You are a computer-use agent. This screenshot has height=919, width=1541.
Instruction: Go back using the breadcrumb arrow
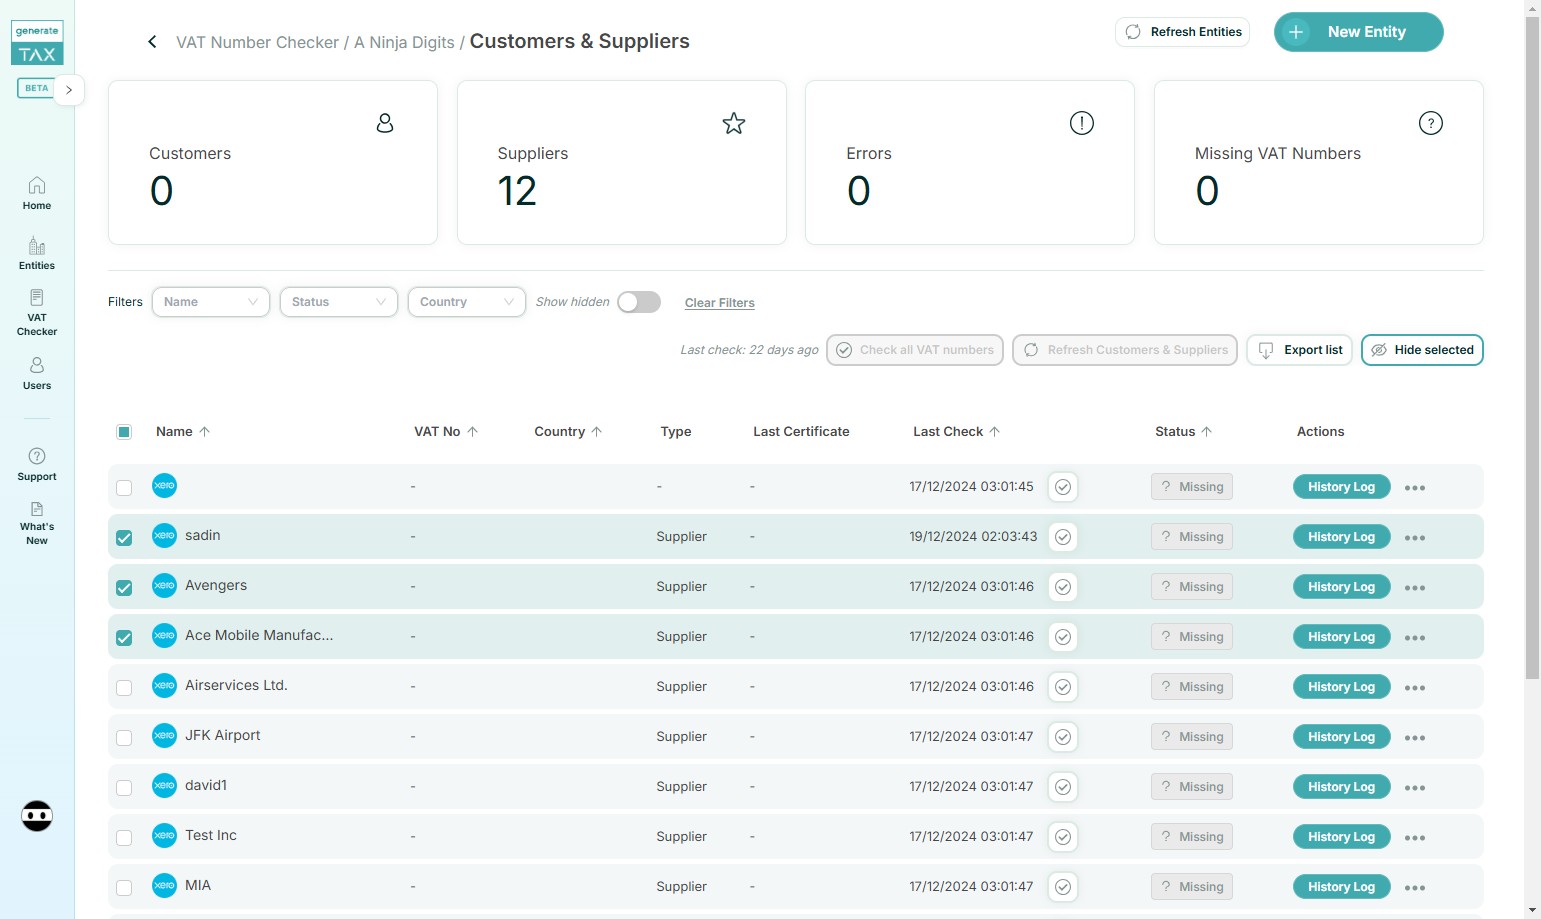152,42
